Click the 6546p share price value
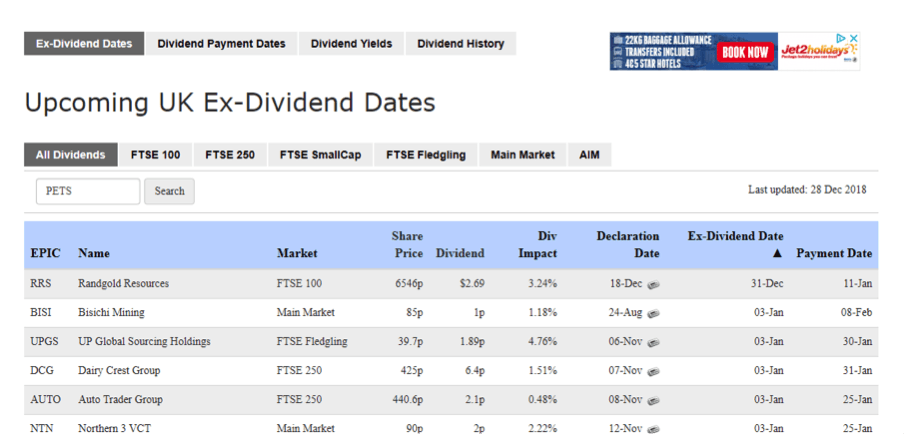The image size is (904, 434). pos(408,284)
